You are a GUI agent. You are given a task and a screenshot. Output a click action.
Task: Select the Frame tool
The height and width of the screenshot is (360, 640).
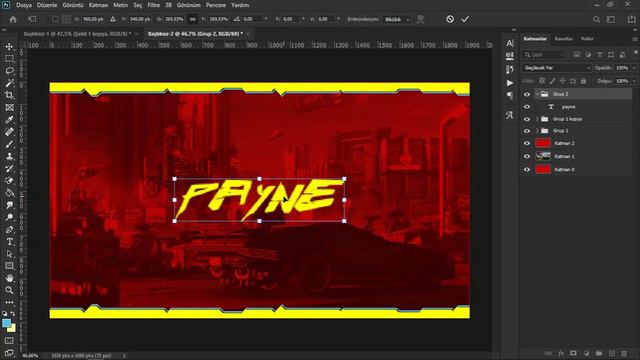point(9,108)
